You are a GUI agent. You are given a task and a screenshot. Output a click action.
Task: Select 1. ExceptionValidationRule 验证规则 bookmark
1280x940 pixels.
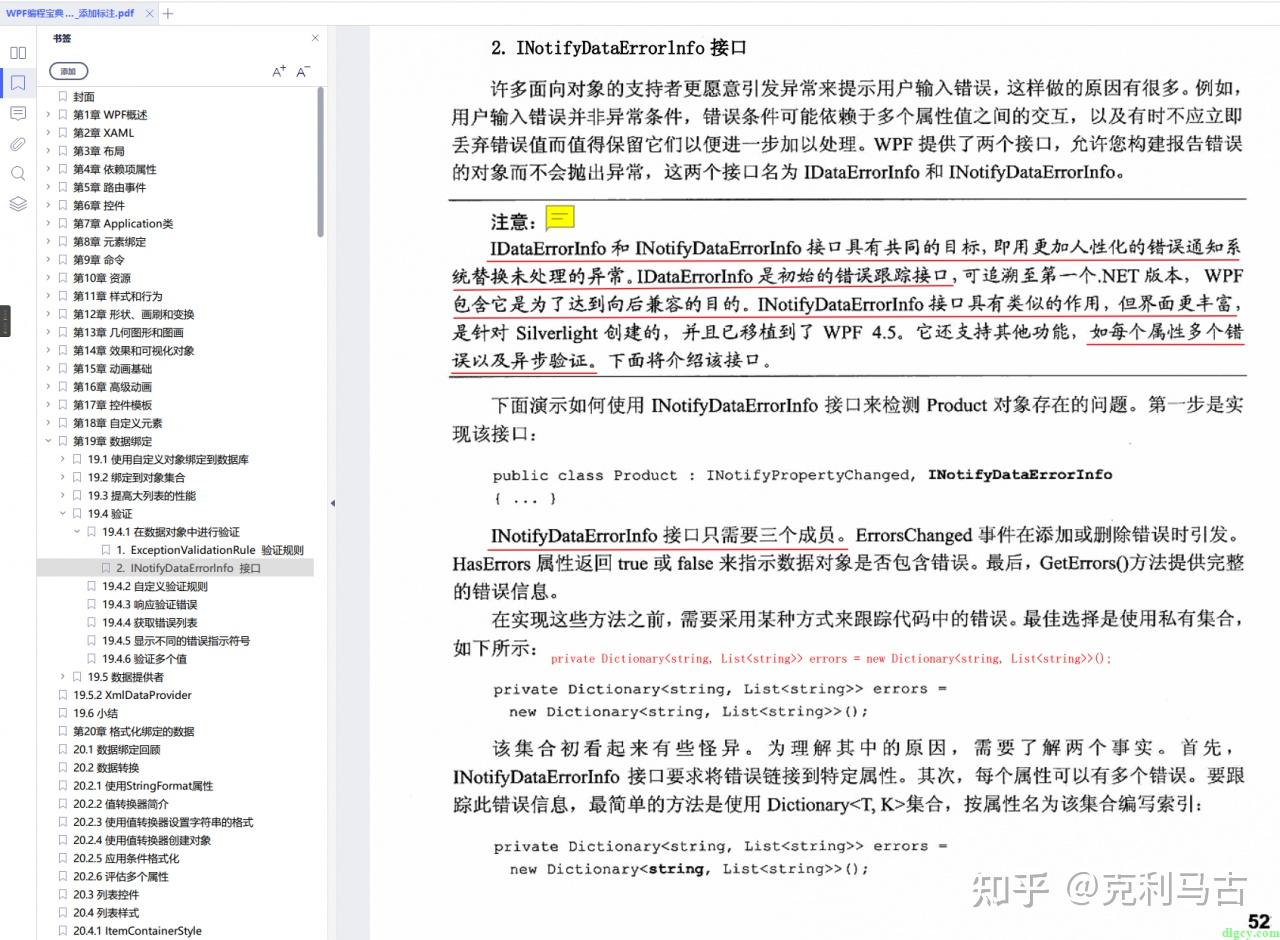coord(210,550)
